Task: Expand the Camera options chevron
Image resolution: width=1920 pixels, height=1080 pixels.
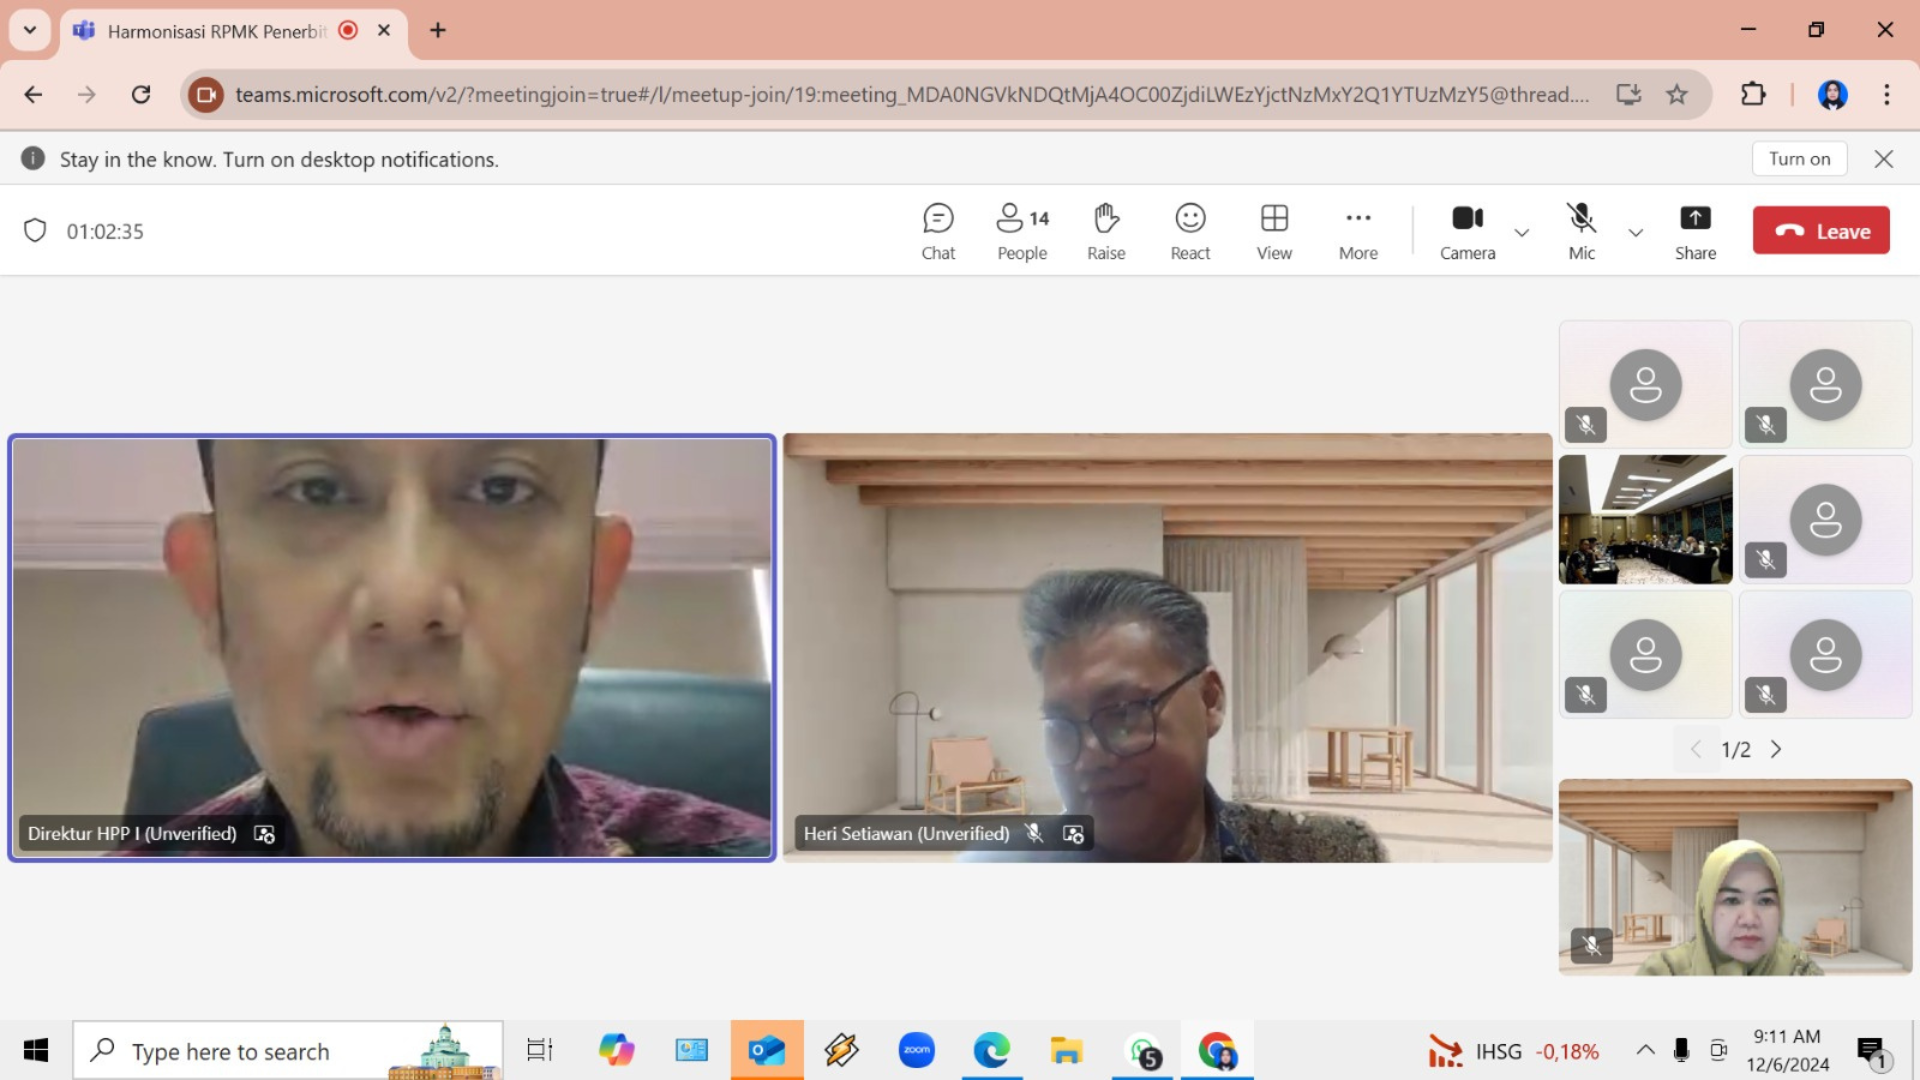Action: click(1522, 233)
